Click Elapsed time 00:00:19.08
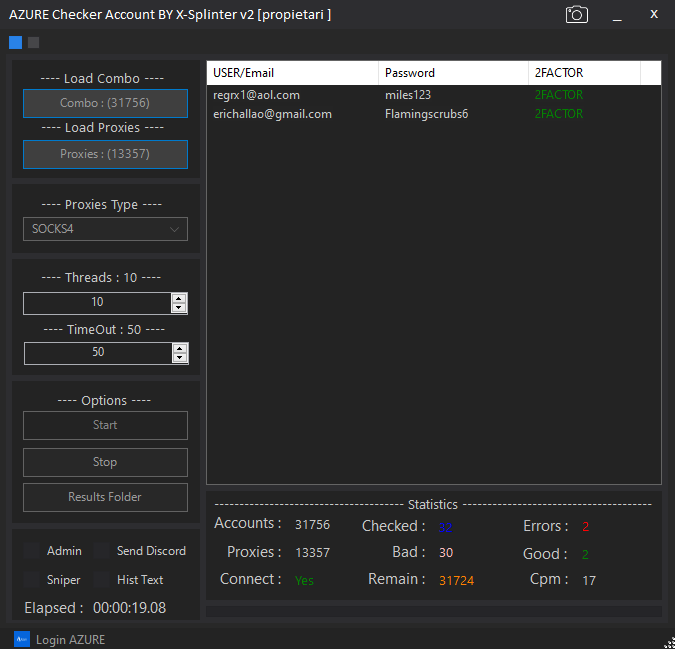The width and height of the screenshot is (675, 649). click(x=130, y=608)
